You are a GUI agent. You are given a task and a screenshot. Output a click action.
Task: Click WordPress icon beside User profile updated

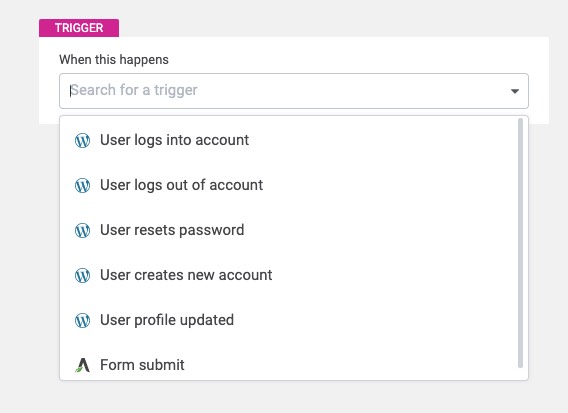click(x=82, y=320)
